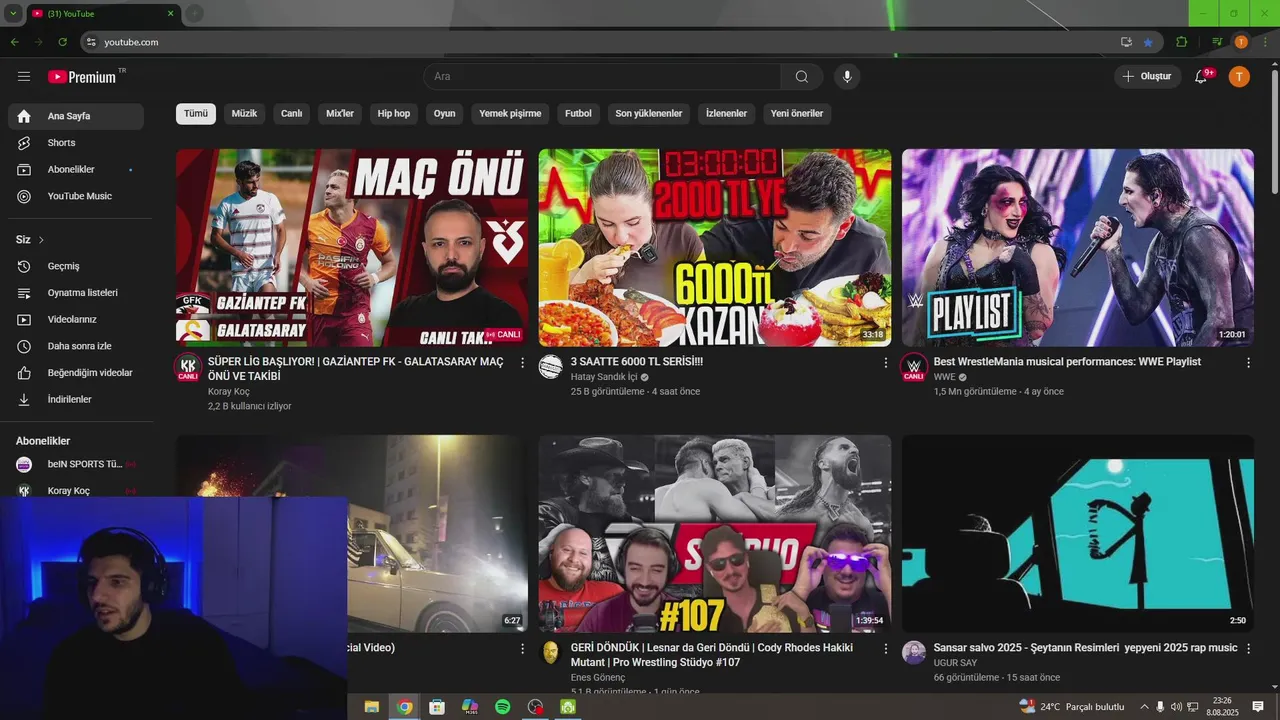Select the İzlenenler filter chip
The height and width of the screenshot is (720, 1280).
click(x=726, y=114)
